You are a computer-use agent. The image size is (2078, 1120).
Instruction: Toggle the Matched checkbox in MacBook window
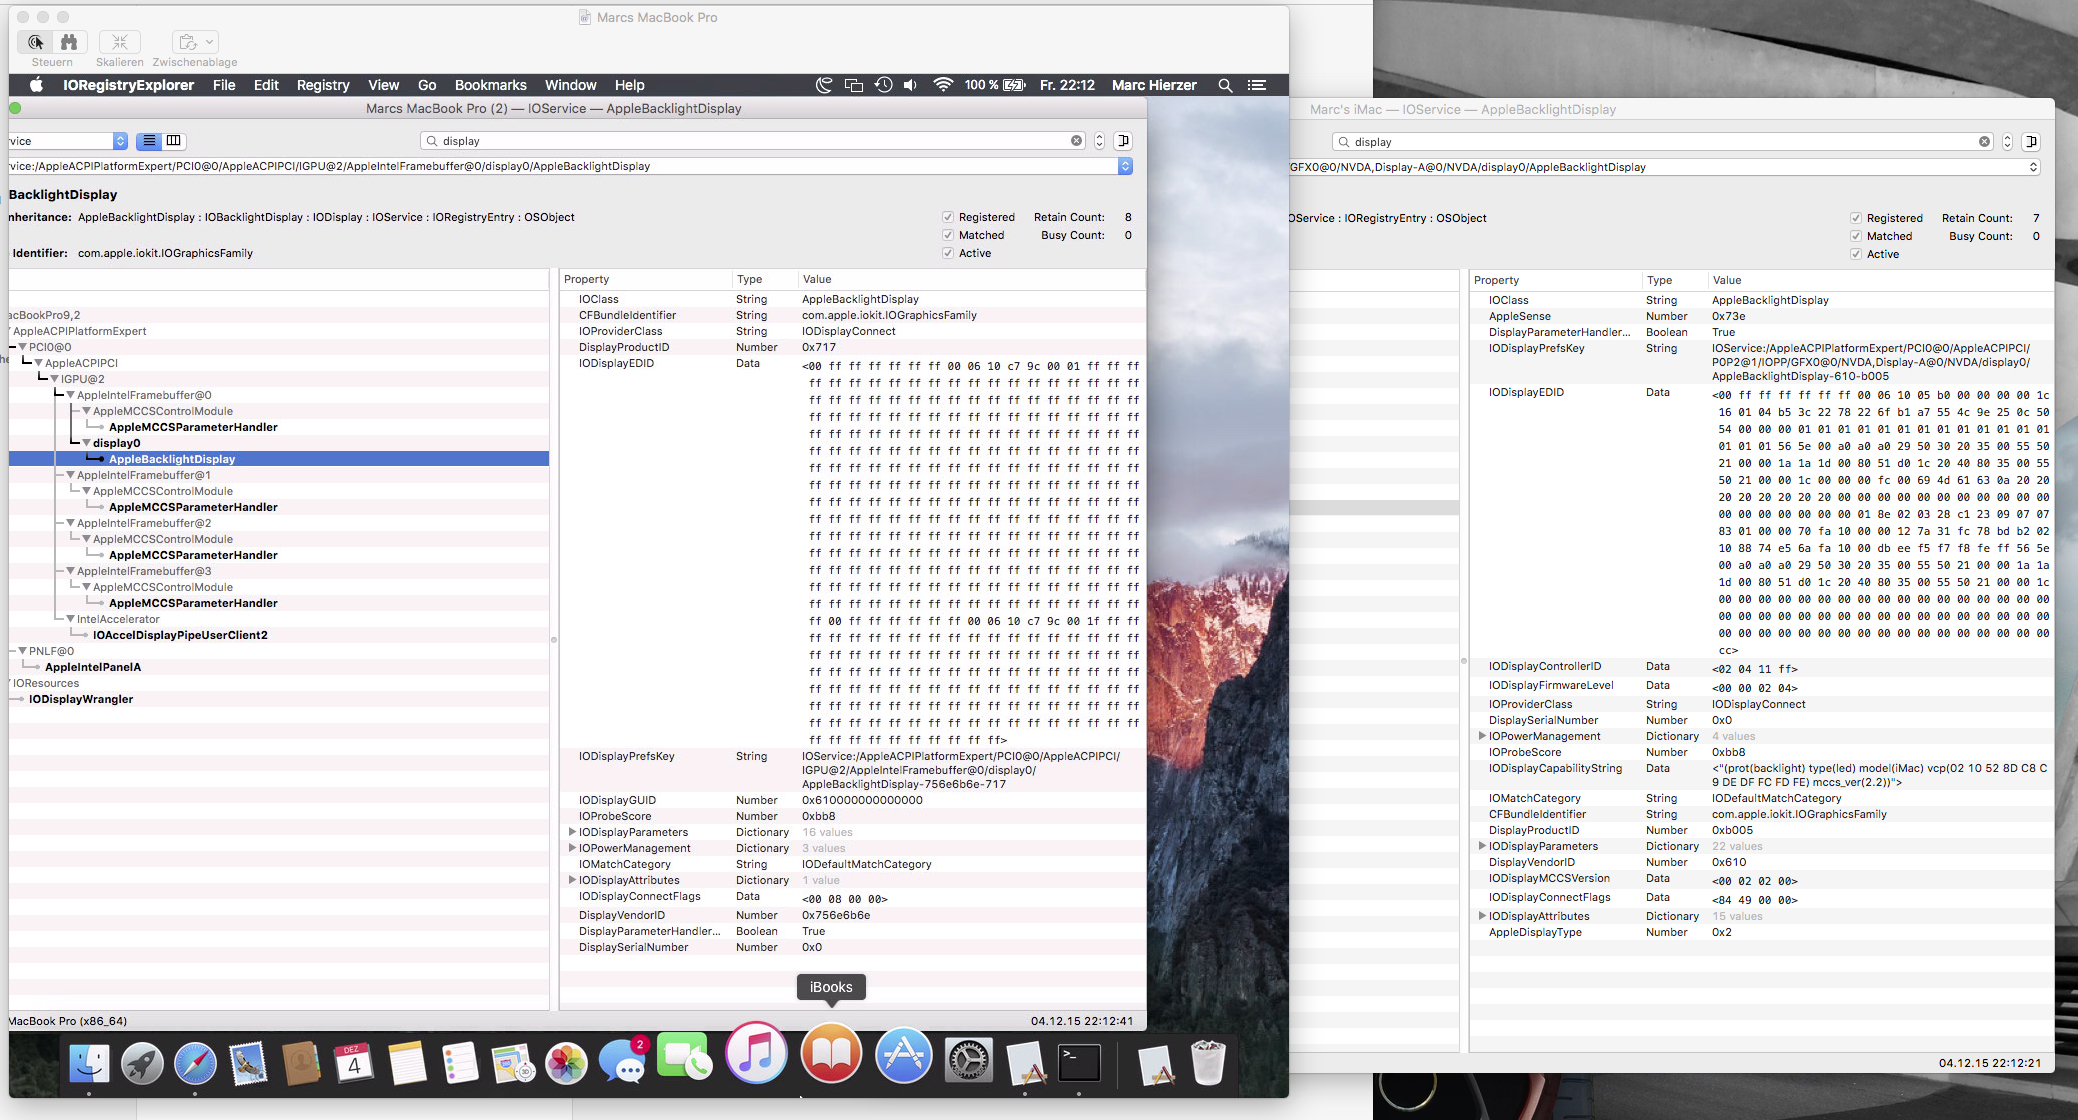947,235
